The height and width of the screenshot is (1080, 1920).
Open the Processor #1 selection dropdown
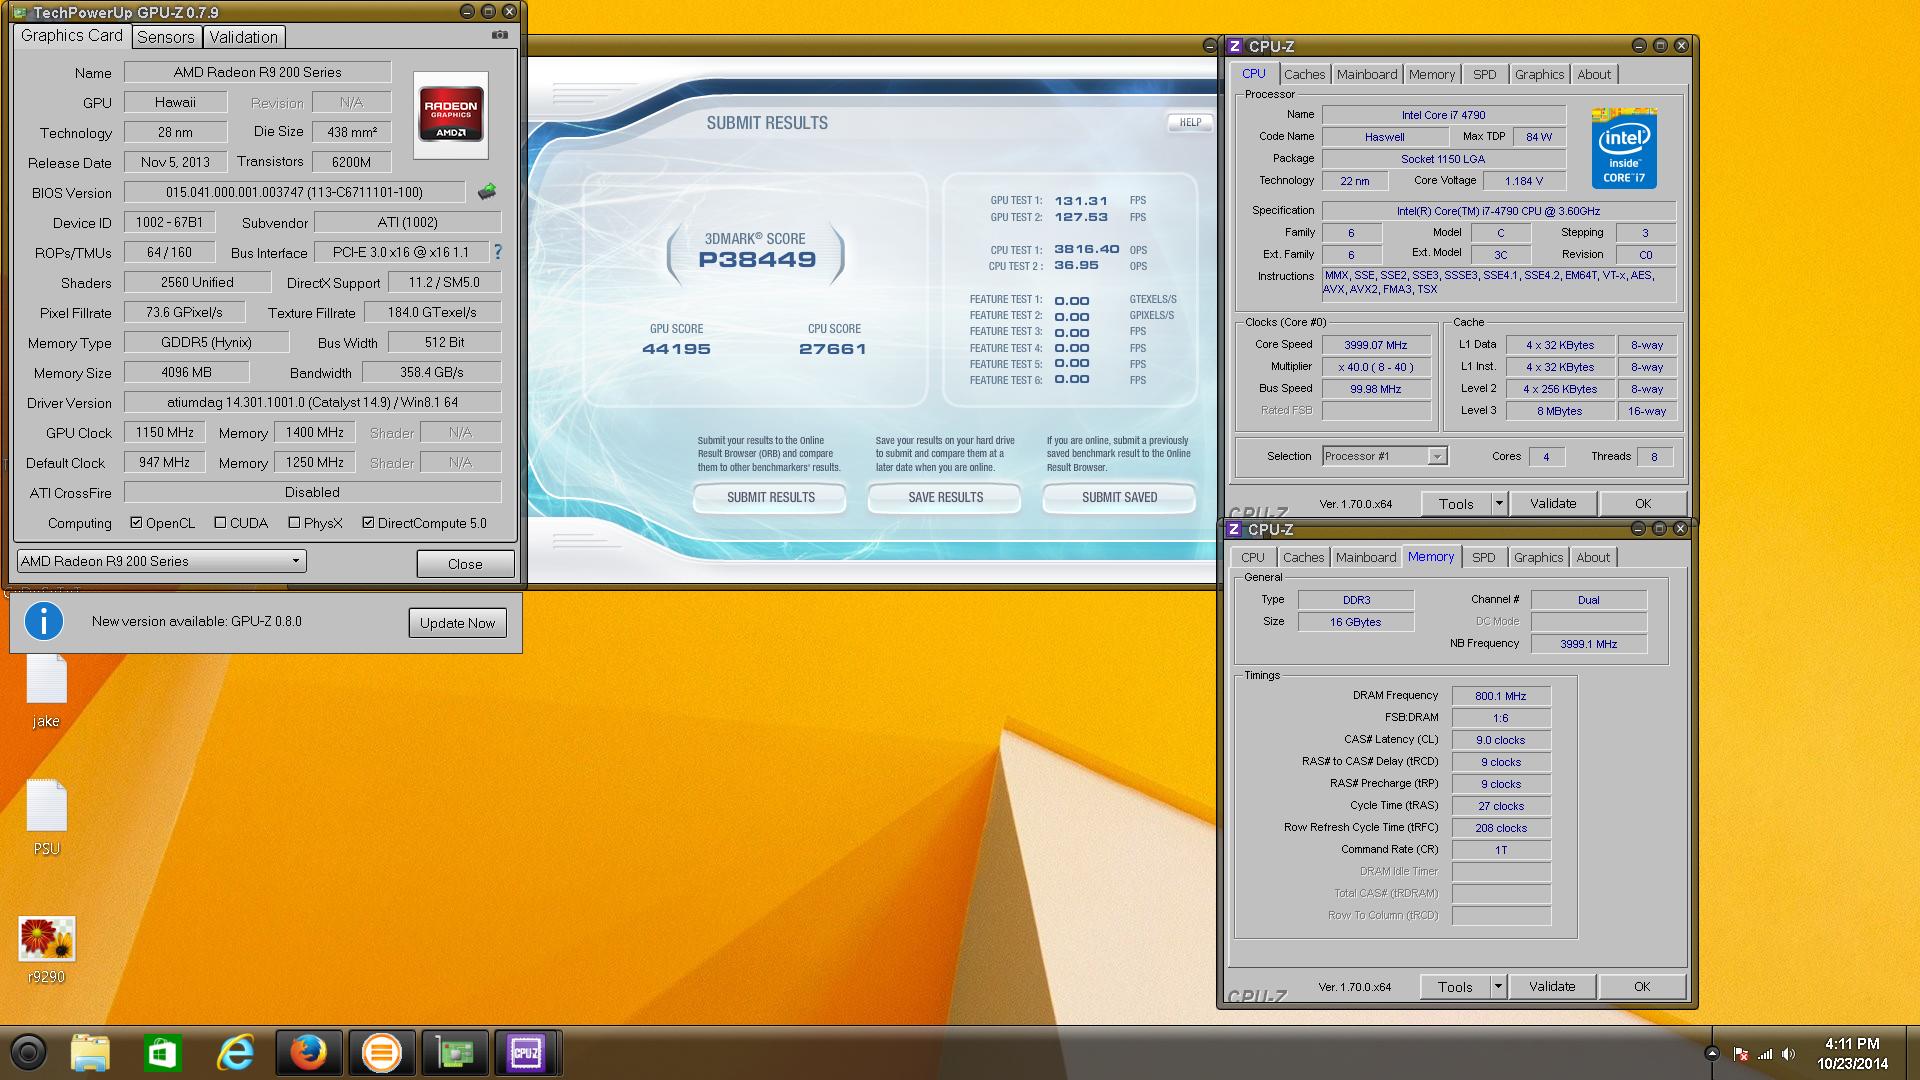tap(1385, 456)
